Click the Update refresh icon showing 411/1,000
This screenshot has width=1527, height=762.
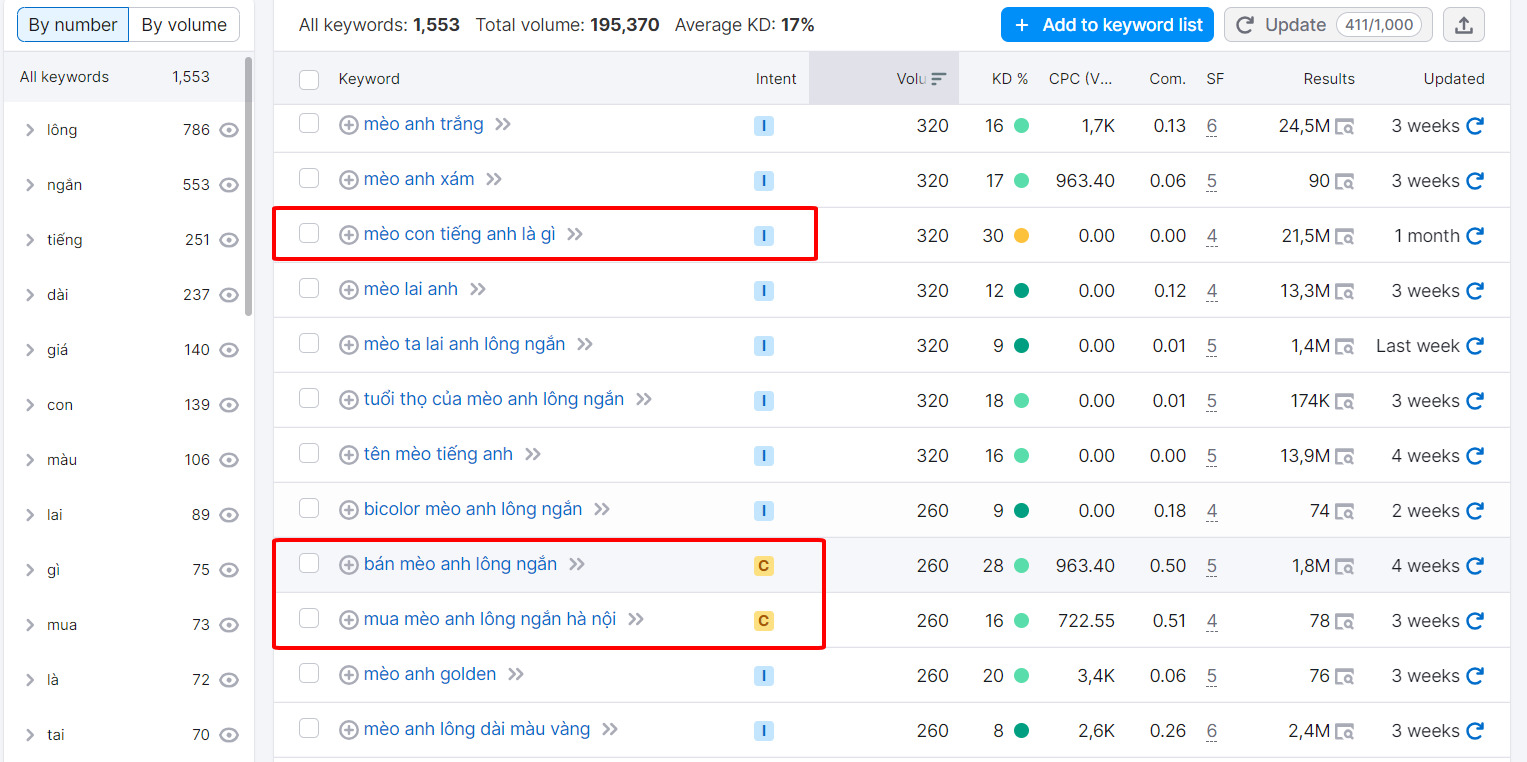(1243, 24)
